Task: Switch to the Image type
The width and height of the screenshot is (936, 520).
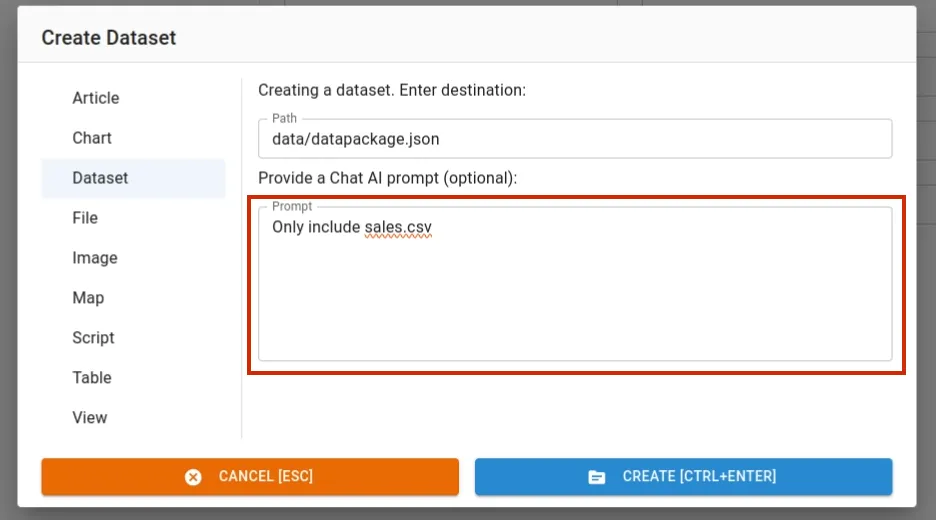Action: 95,258
